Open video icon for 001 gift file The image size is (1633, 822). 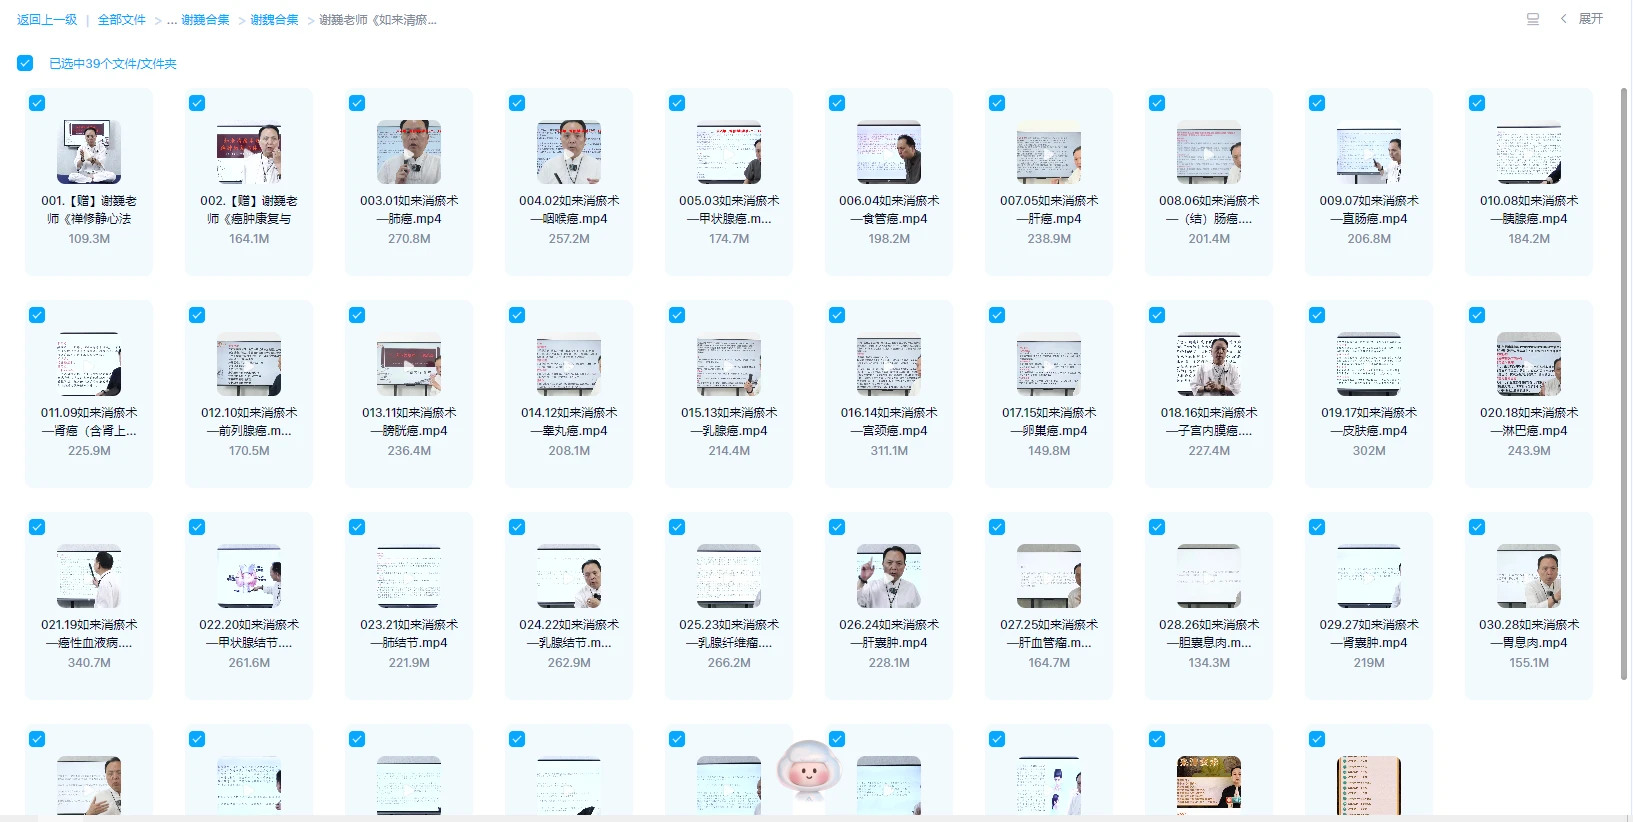point(89,152)
